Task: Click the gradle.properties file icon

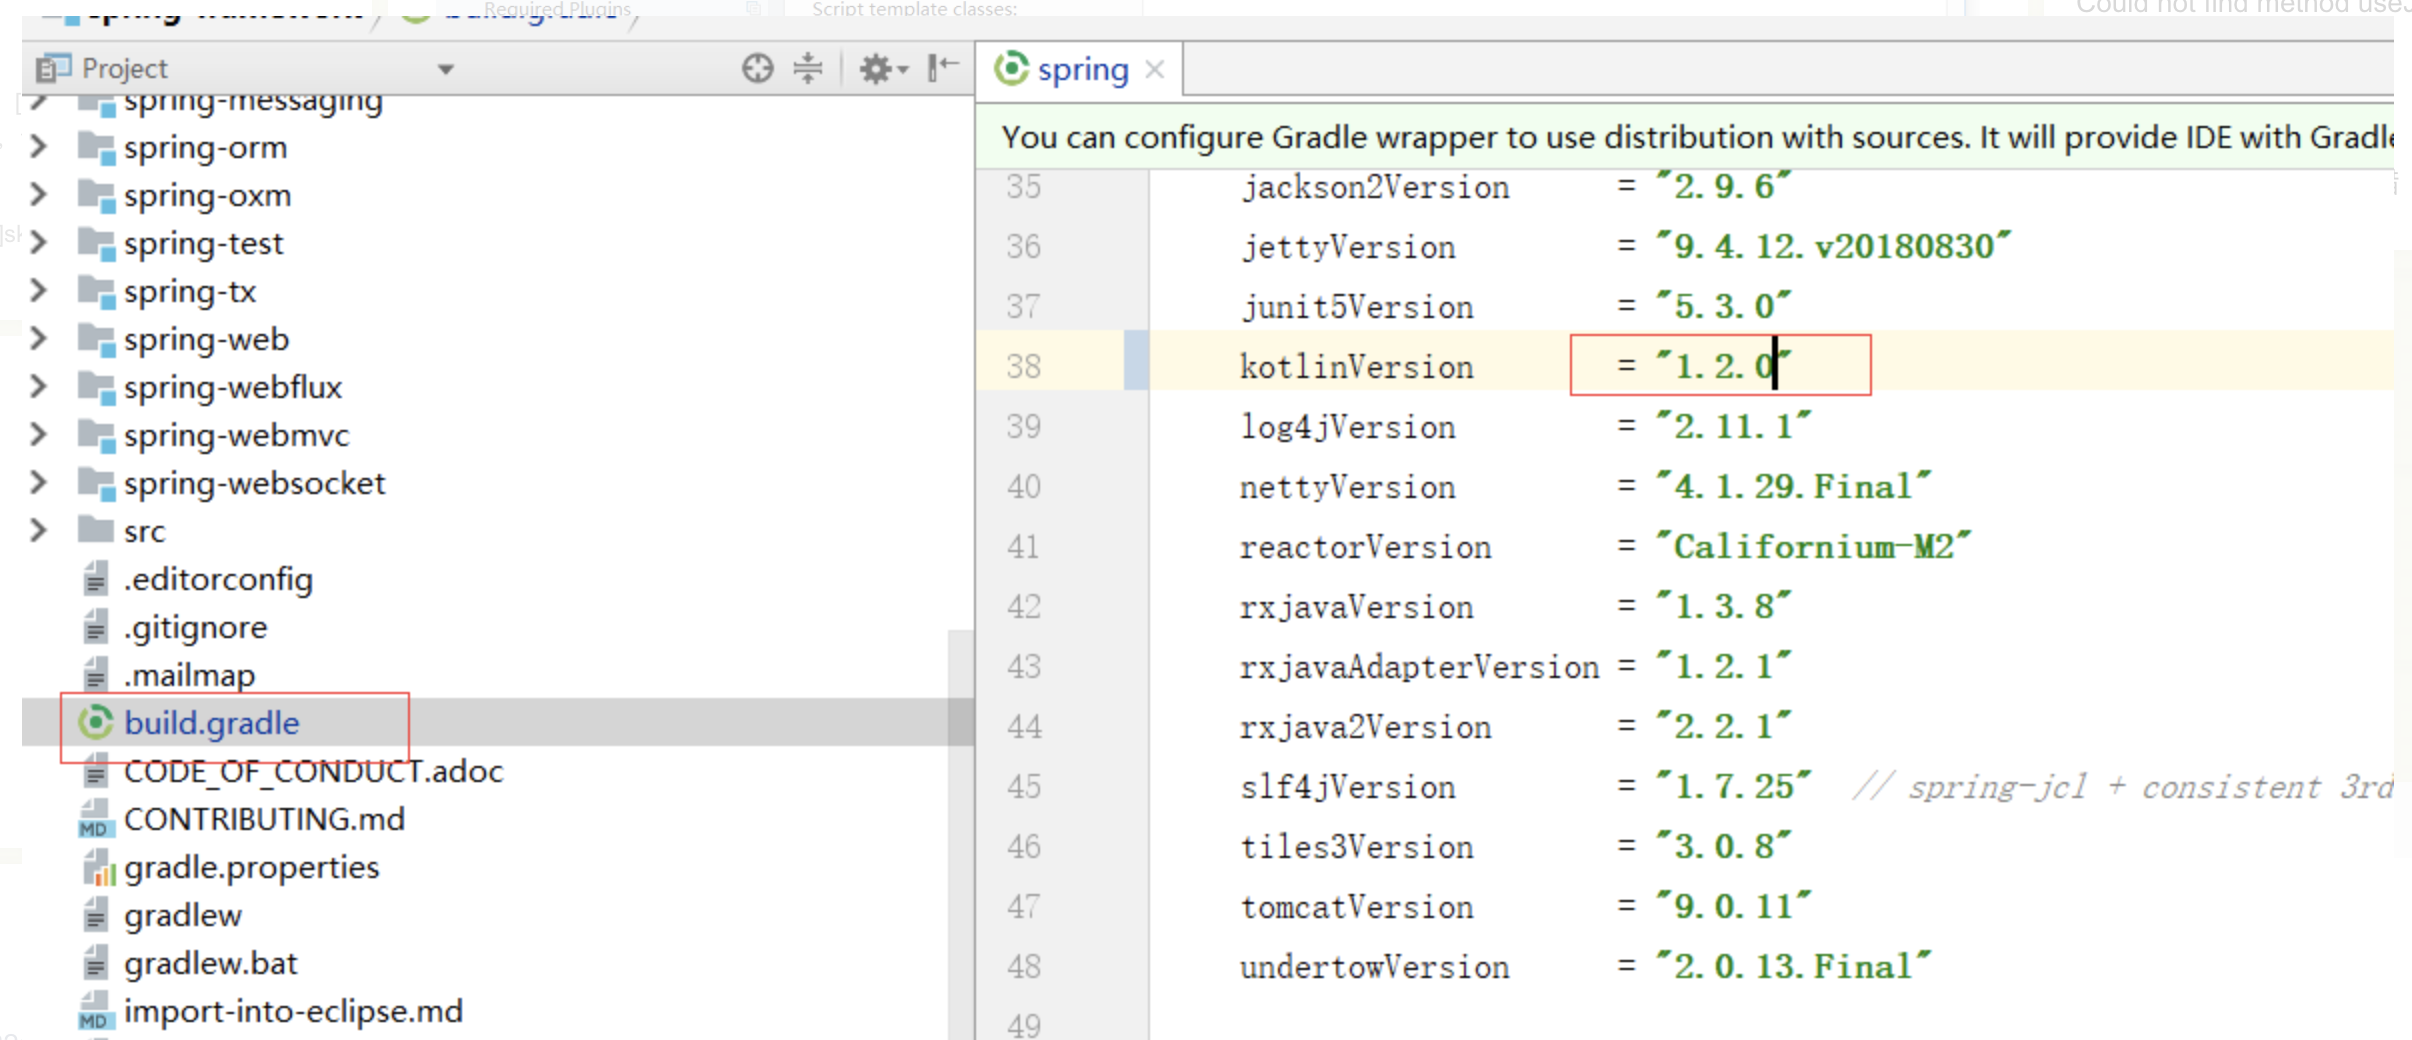Action: point(98,867)
